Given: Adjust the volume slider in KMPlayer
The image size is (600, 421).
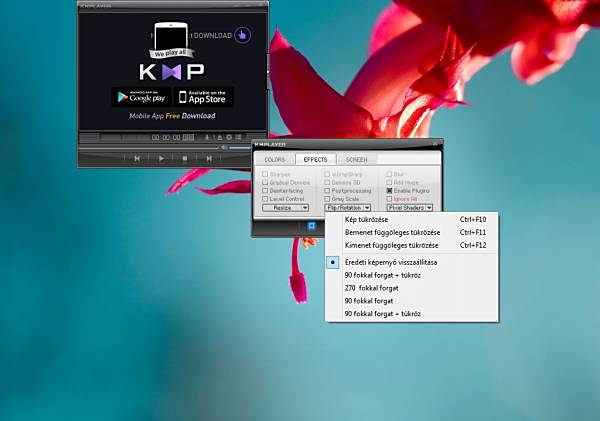Looking at the screenshot, I should (240, 147).
